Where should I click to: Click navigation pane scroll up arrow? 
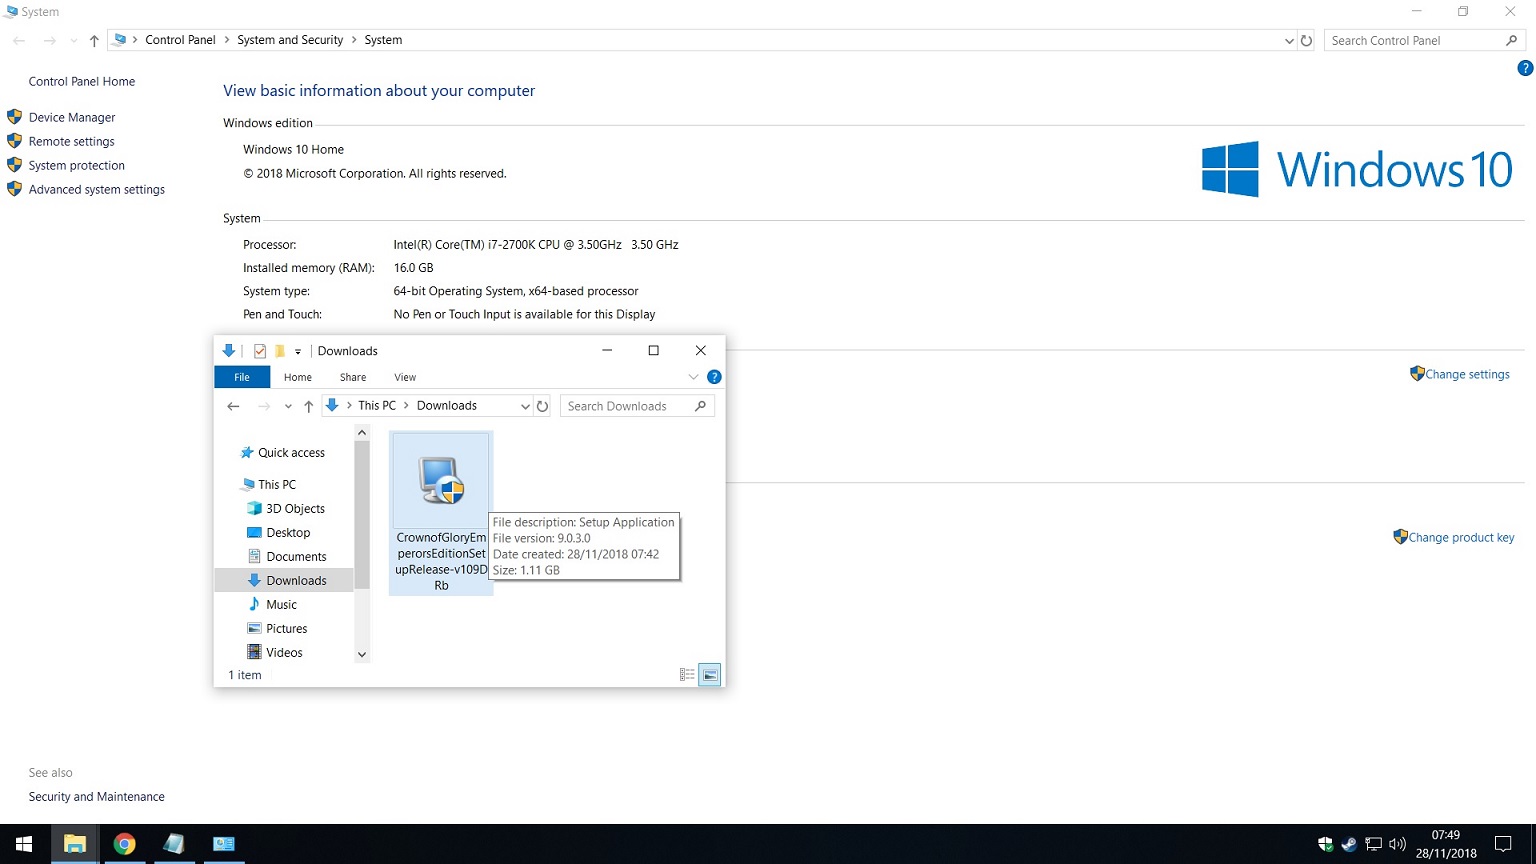(362, 432)
